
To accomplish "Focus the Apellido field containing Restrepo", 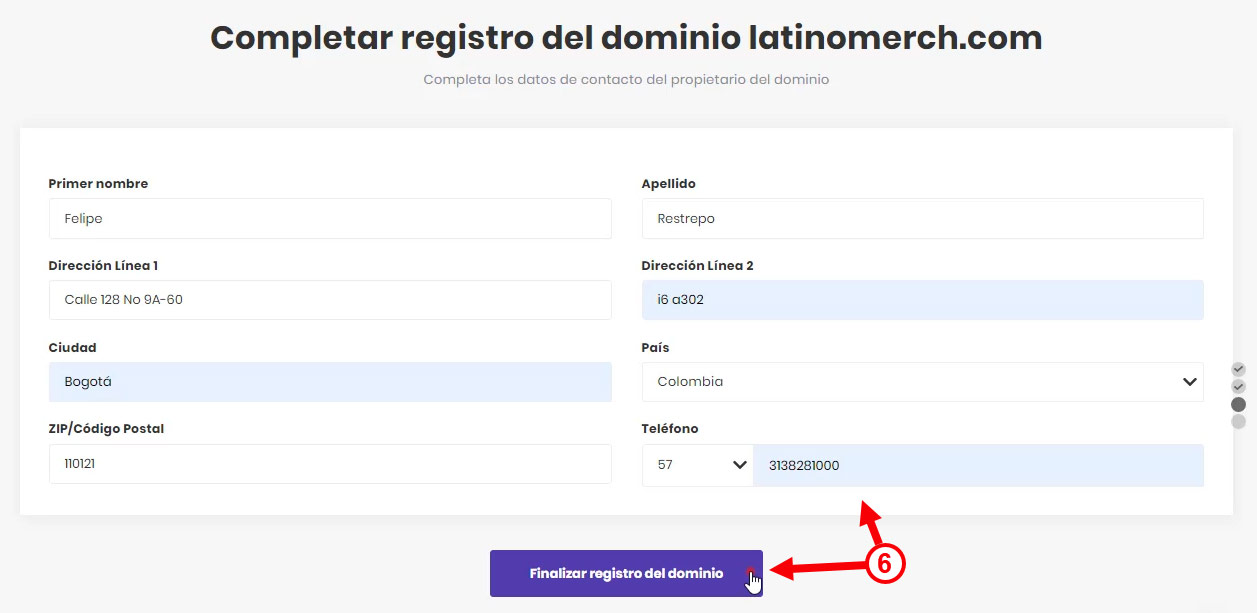I will pyautogui.click(x=922, y=218).
